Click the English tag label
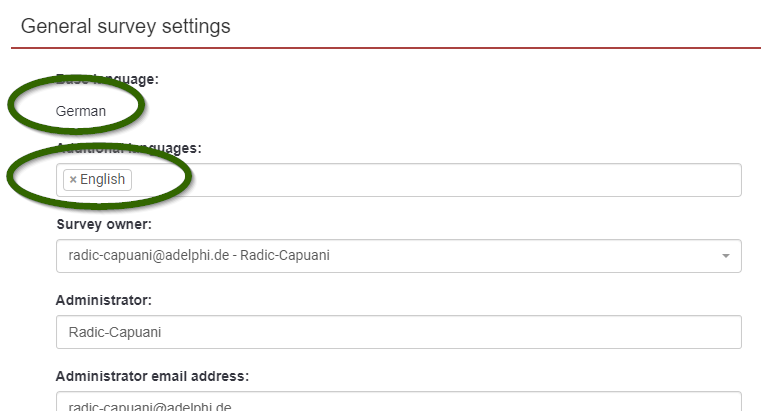 point(102,180)
